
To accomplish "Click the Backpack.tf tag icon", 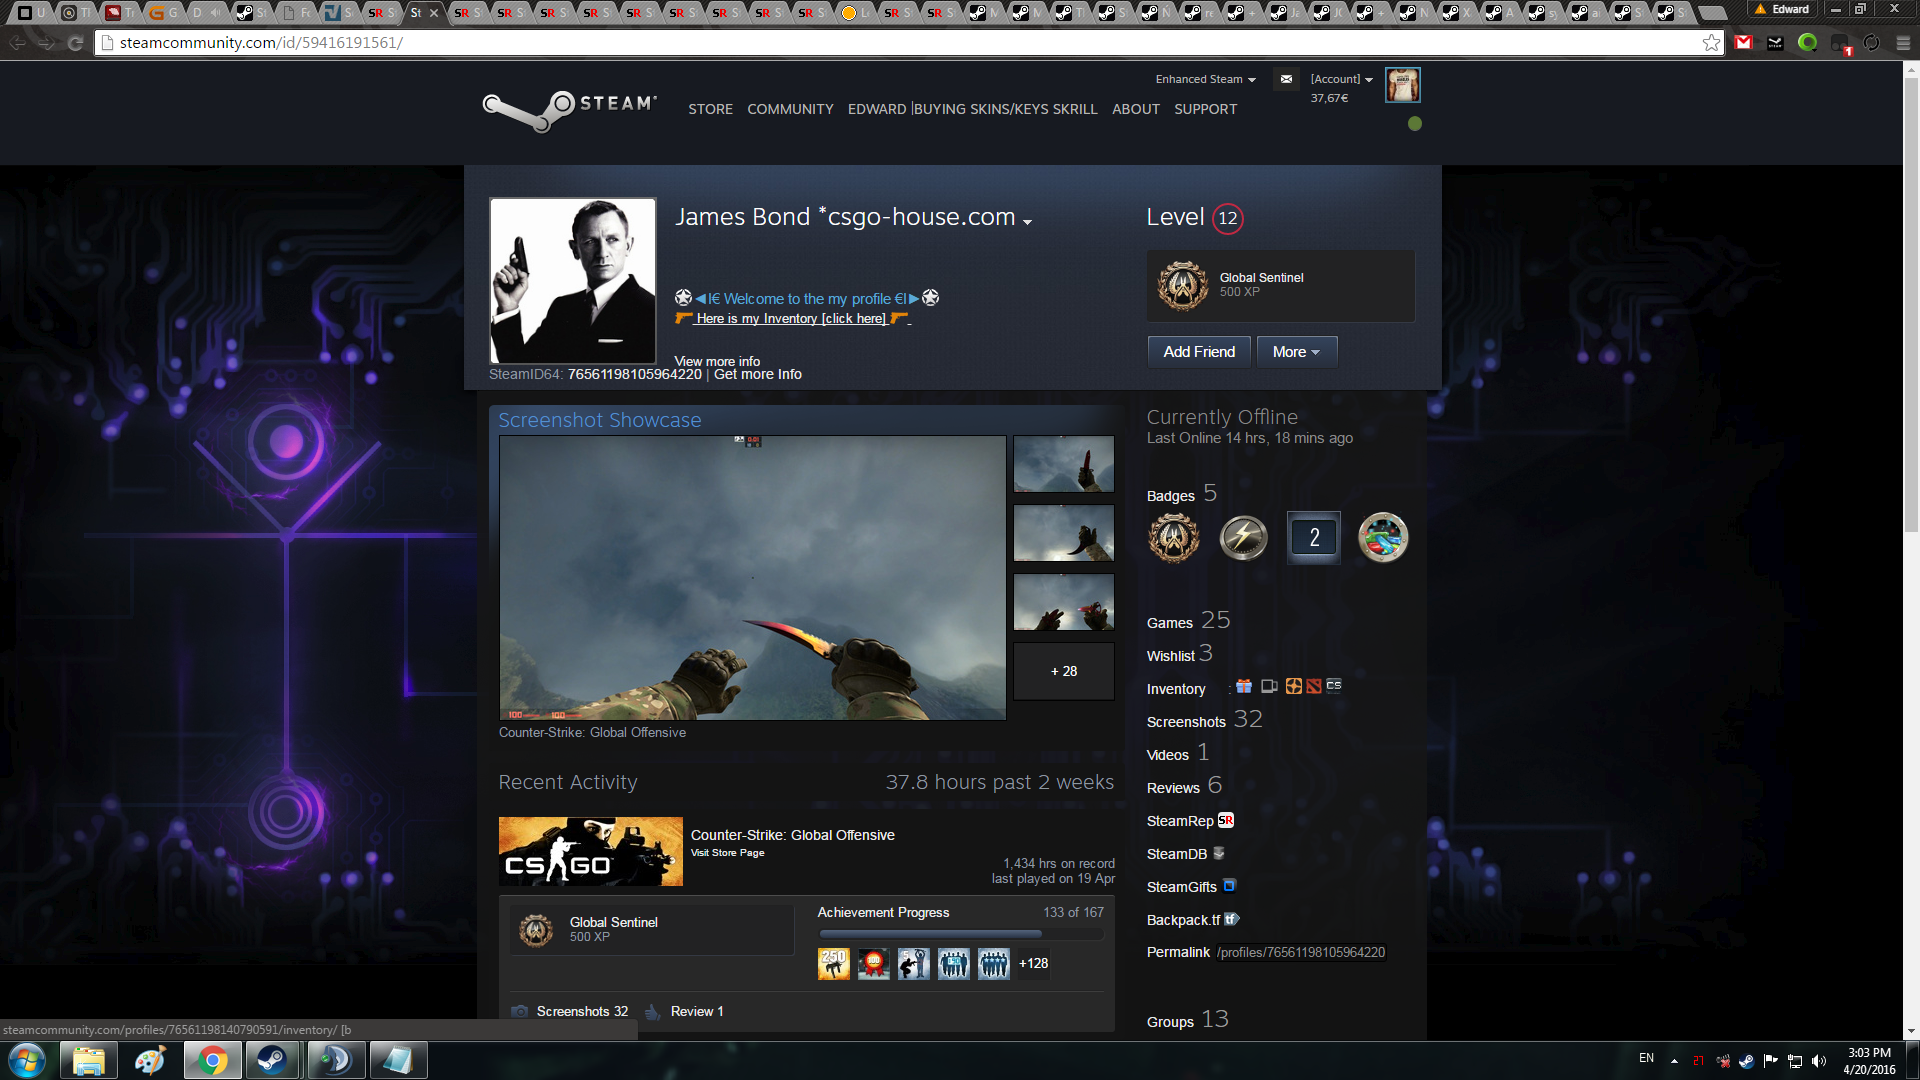I will [x=1232, y=919].
